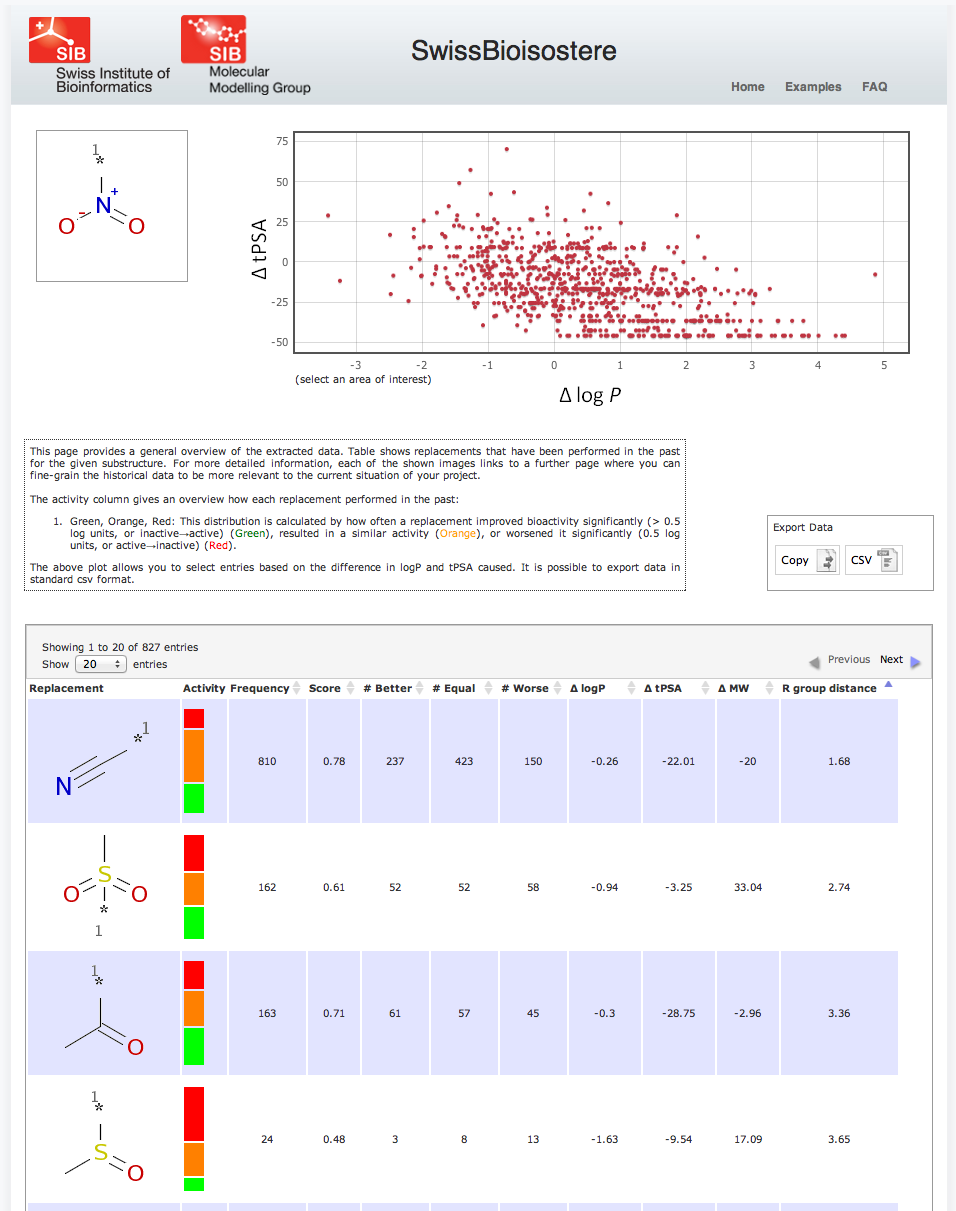This screenshot has width=956, height=1211.
Task: Sort table by # Worse column
Action: pyautogui.click(x=532, y=688)
